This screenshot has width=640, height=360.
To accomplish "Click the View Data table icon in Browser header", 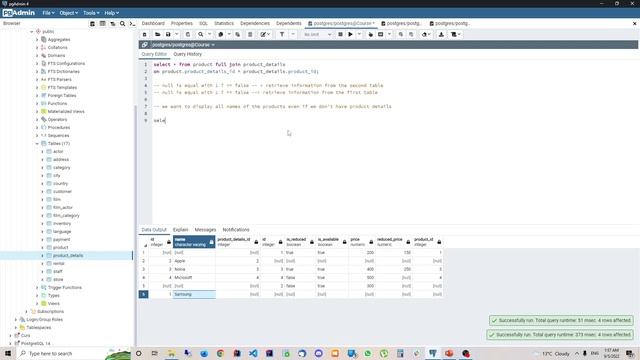I will (x=102, y=24).
